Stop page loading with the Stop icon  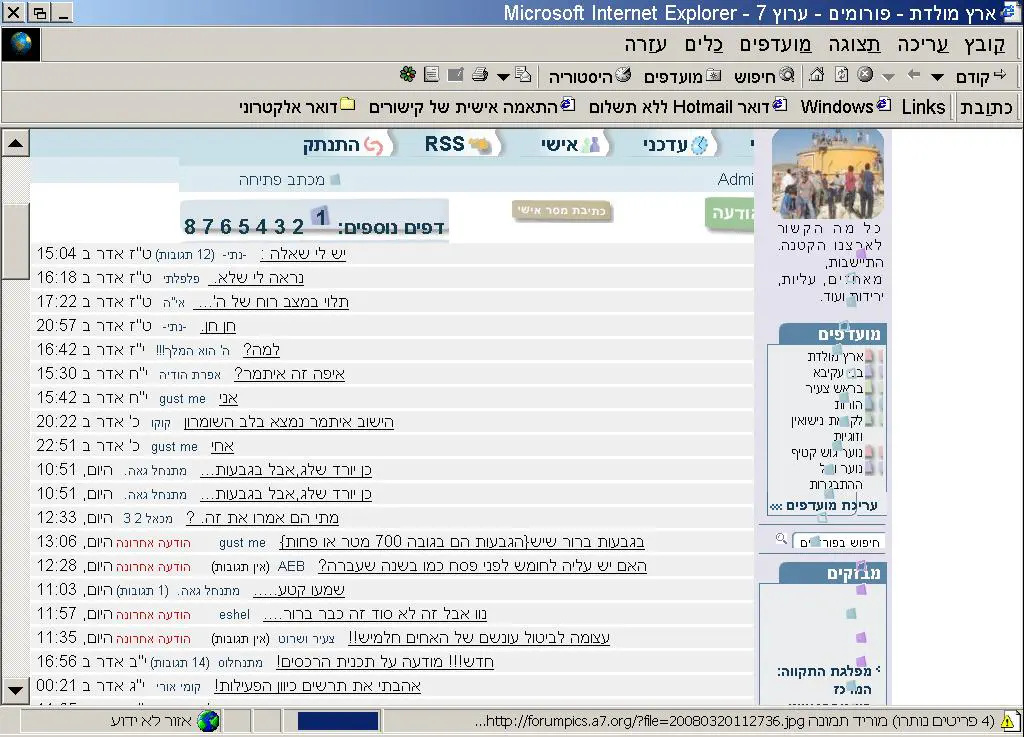865,75
